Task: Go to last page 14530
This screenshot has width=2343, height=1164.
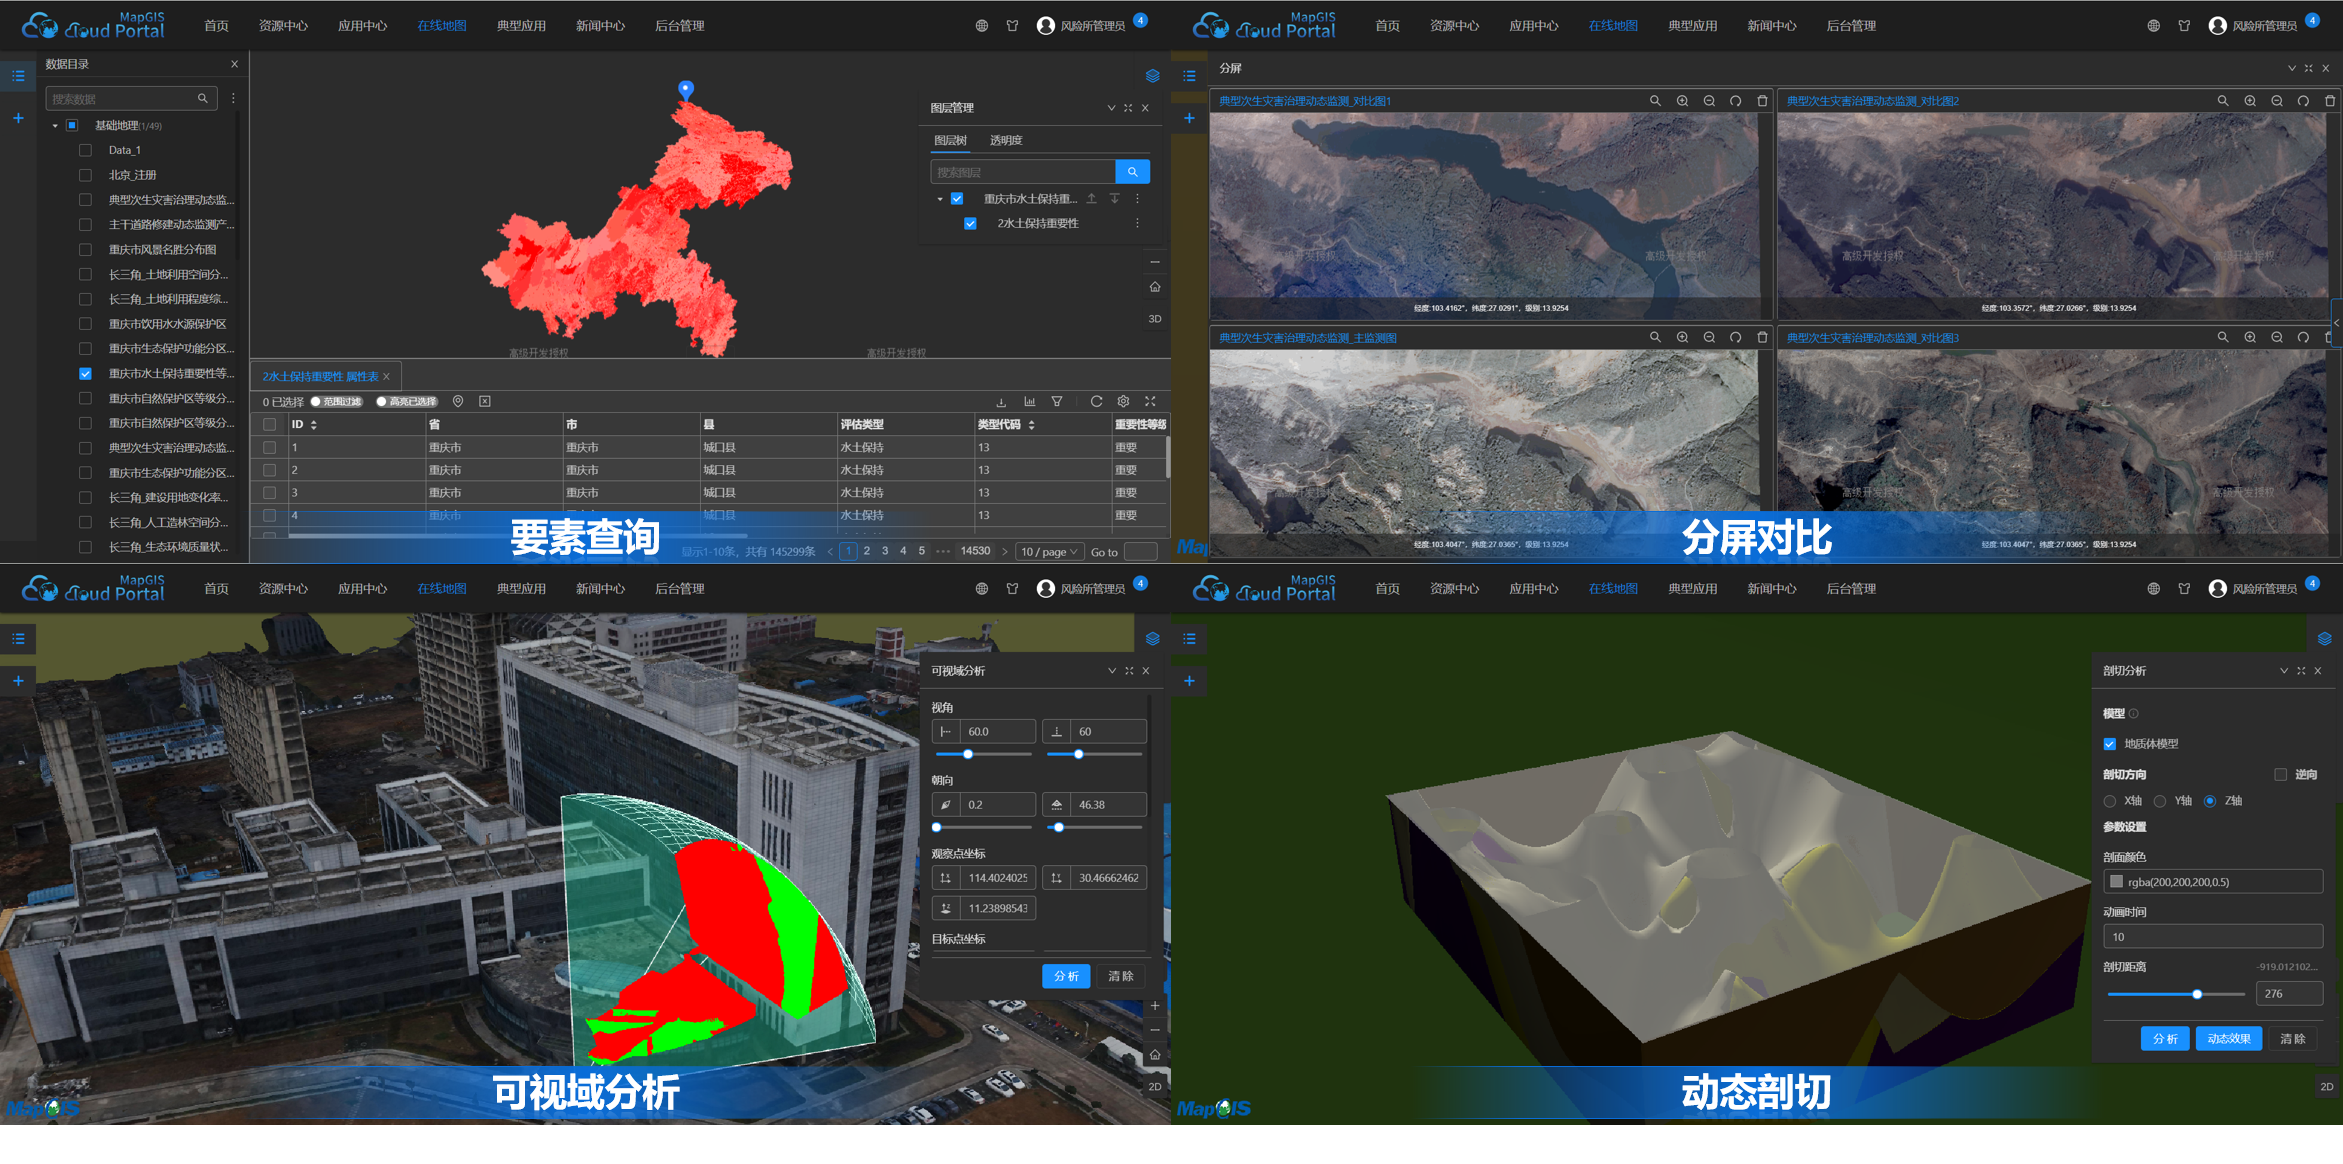Action: pos(975,551)
